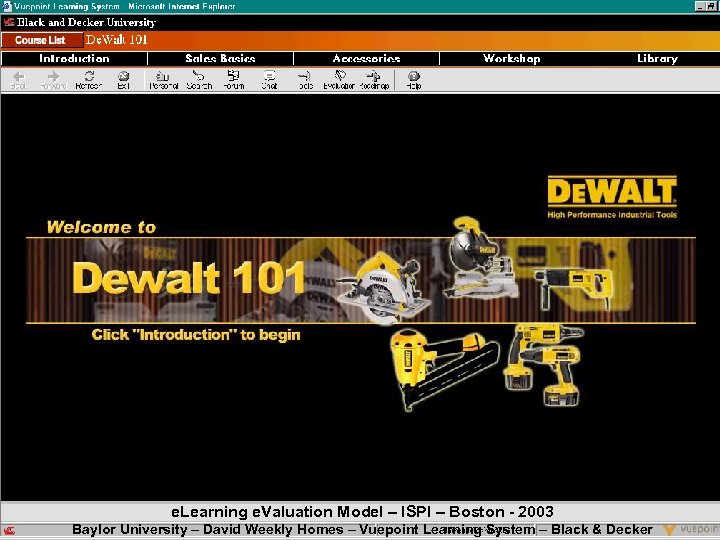Screen dimensions: 720x540
Task: Click the Black and Decker University logo icon
Action: [9, 22]
